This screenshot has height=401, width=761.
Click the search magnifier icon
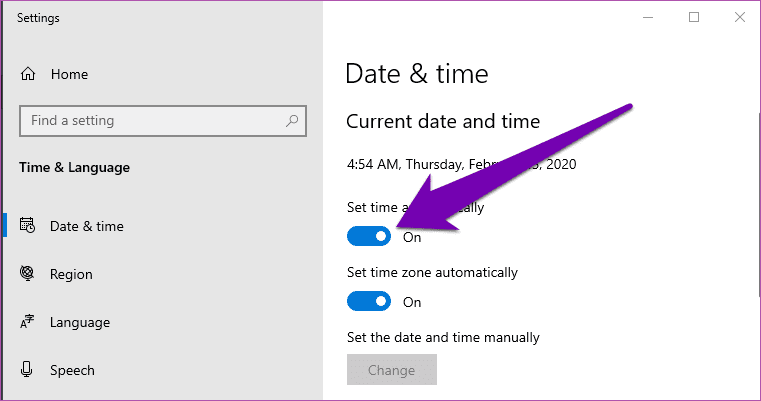point(292,120)
